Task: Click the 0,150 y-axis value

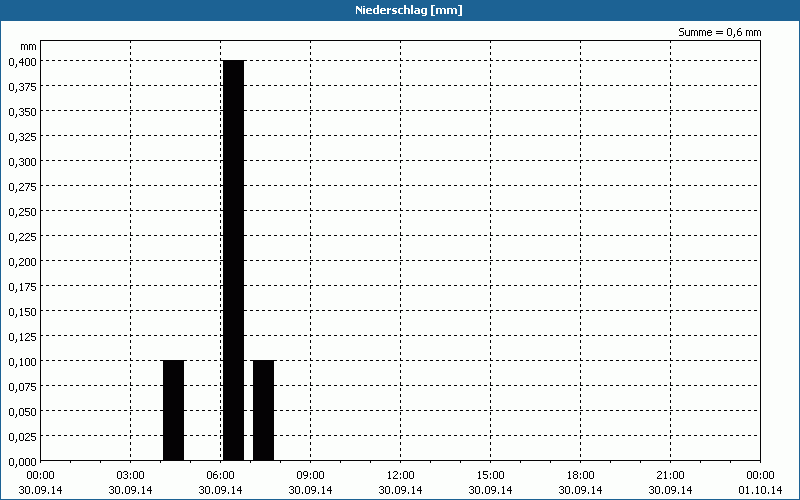Action: pyautogui.click(x=23, y=311)
